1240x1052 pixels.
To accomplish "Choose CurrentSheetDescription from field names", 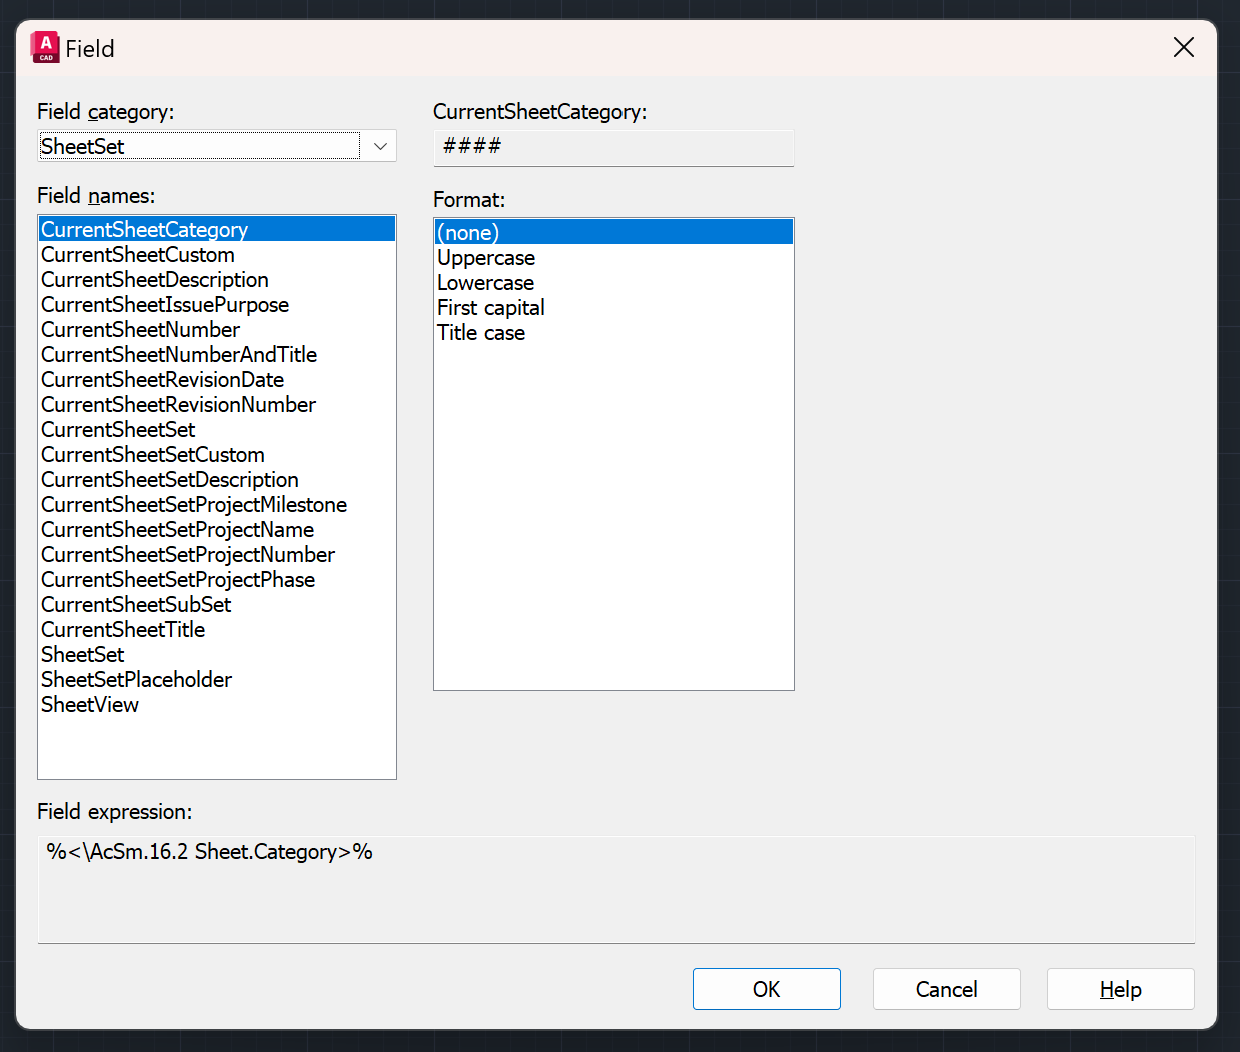I will 155,280.
